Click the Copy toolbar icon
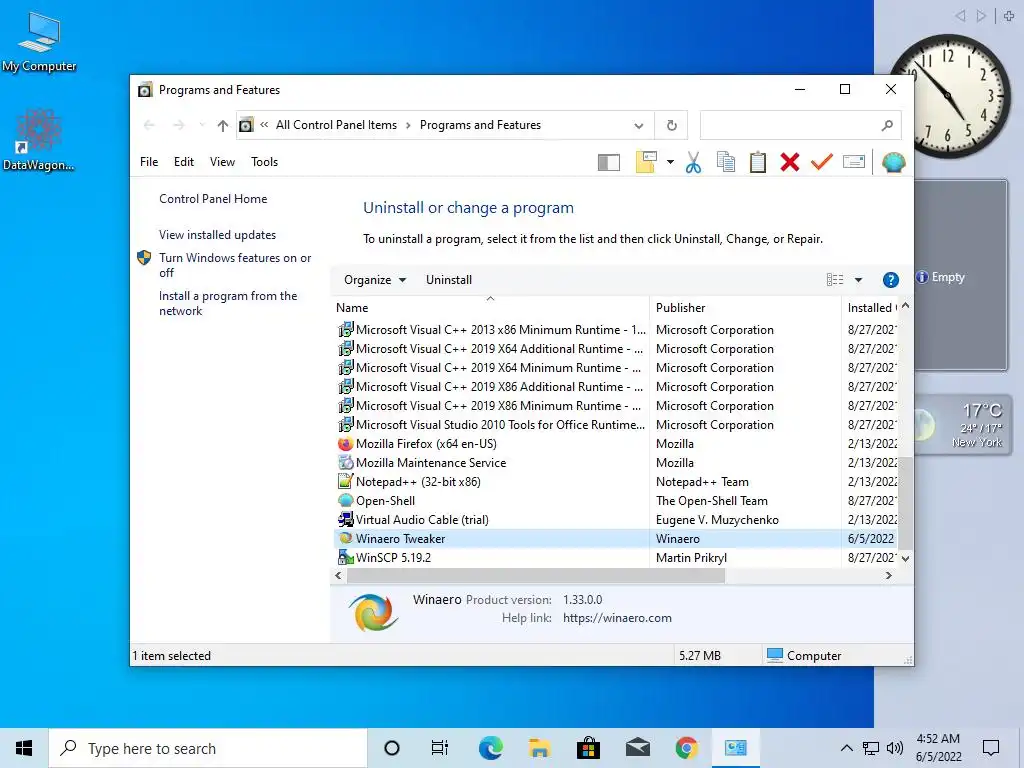This screenshot has height=768, width=1024. (x=726, y=162)
